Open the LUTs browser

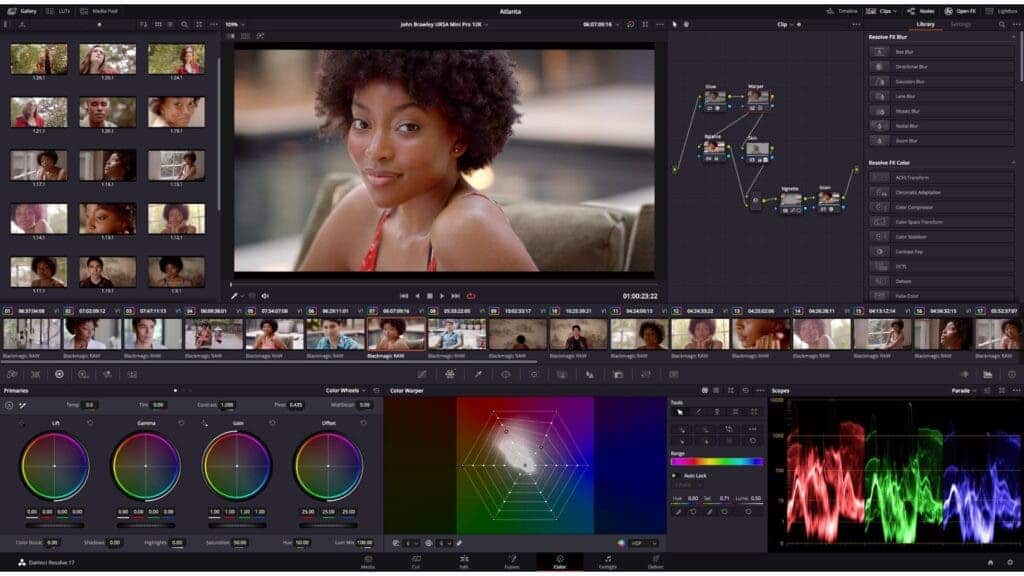click(59, 10)
